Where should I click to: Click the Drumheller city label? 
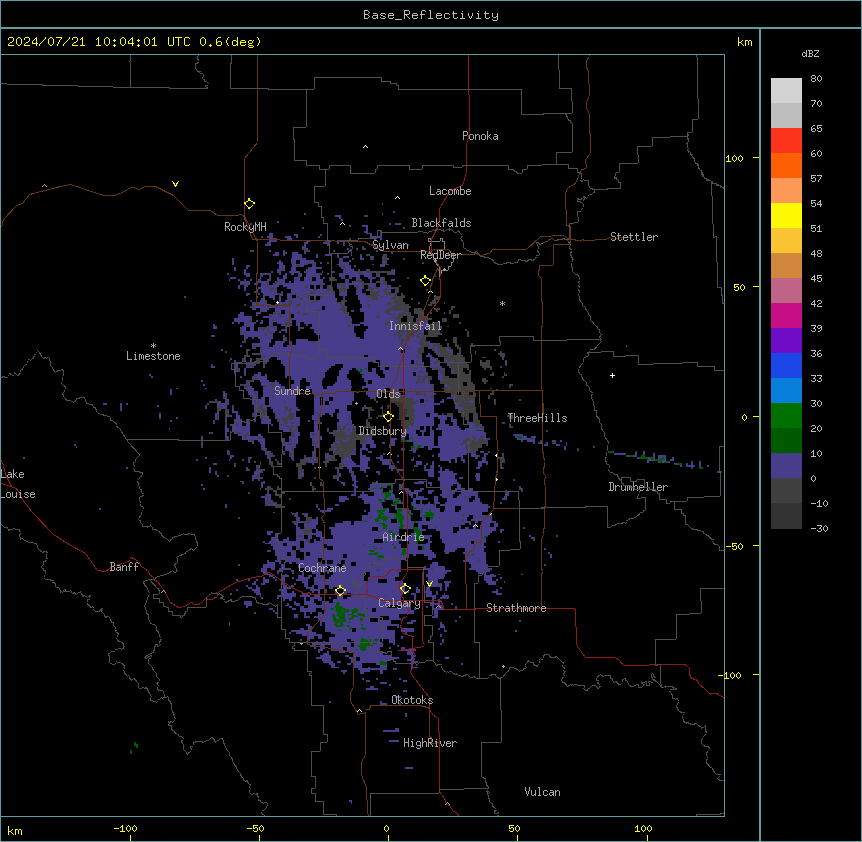[638, 487]
